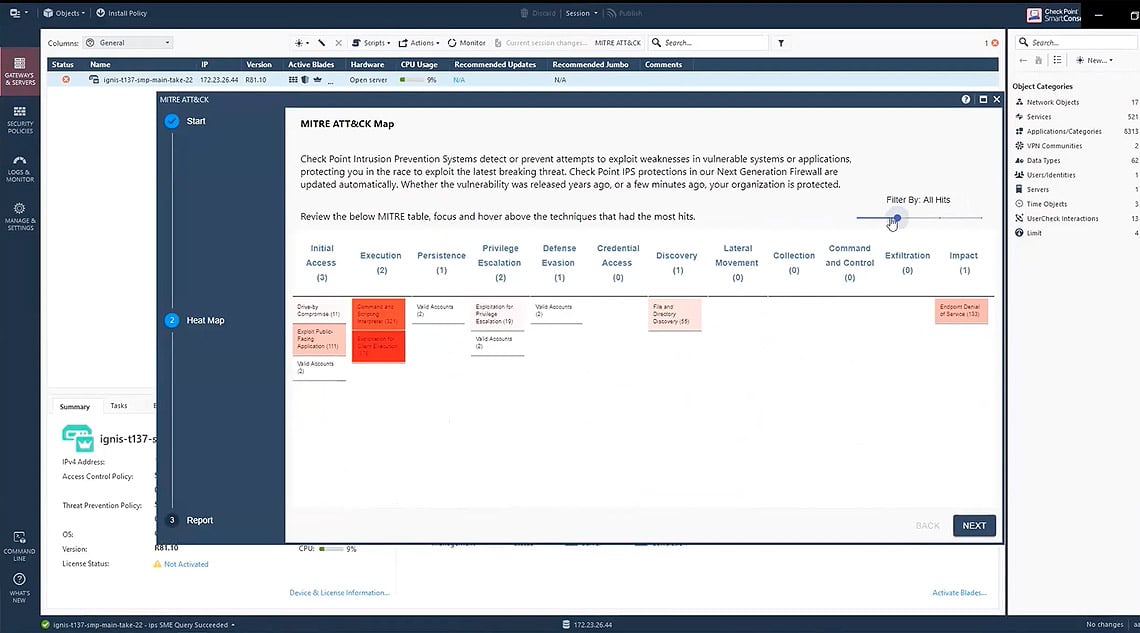Click the filter funnel icon
This screenshot has height=633, width=1140.
[x=781, y=43]
